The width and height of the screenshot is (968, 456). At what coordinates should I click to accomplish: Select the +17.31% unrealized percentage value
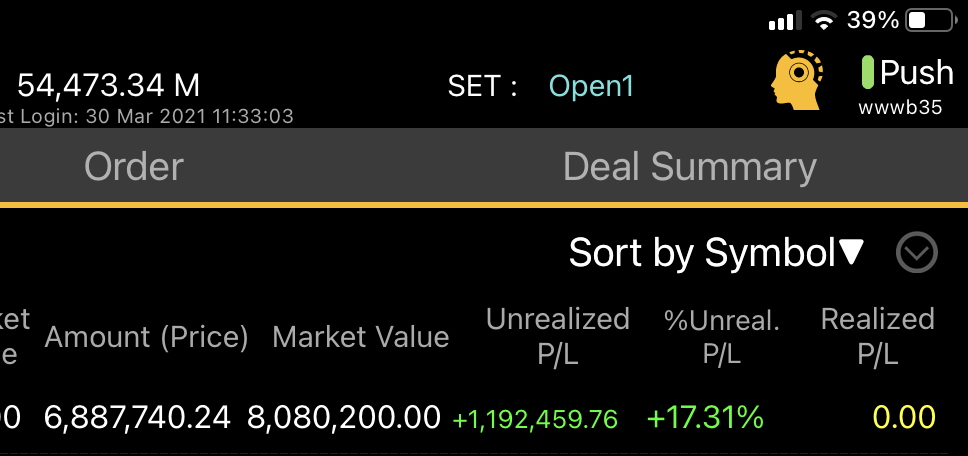(x=705, y=417)
